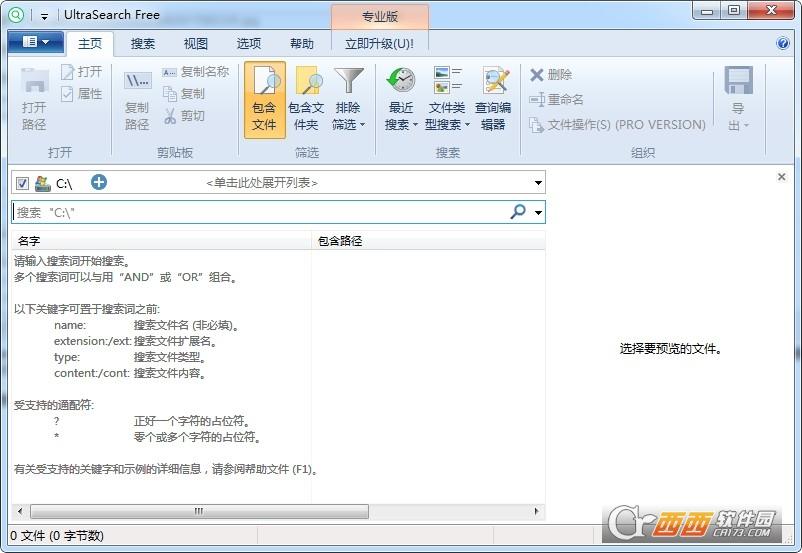Click the 复制名称 button

point(195,72)
